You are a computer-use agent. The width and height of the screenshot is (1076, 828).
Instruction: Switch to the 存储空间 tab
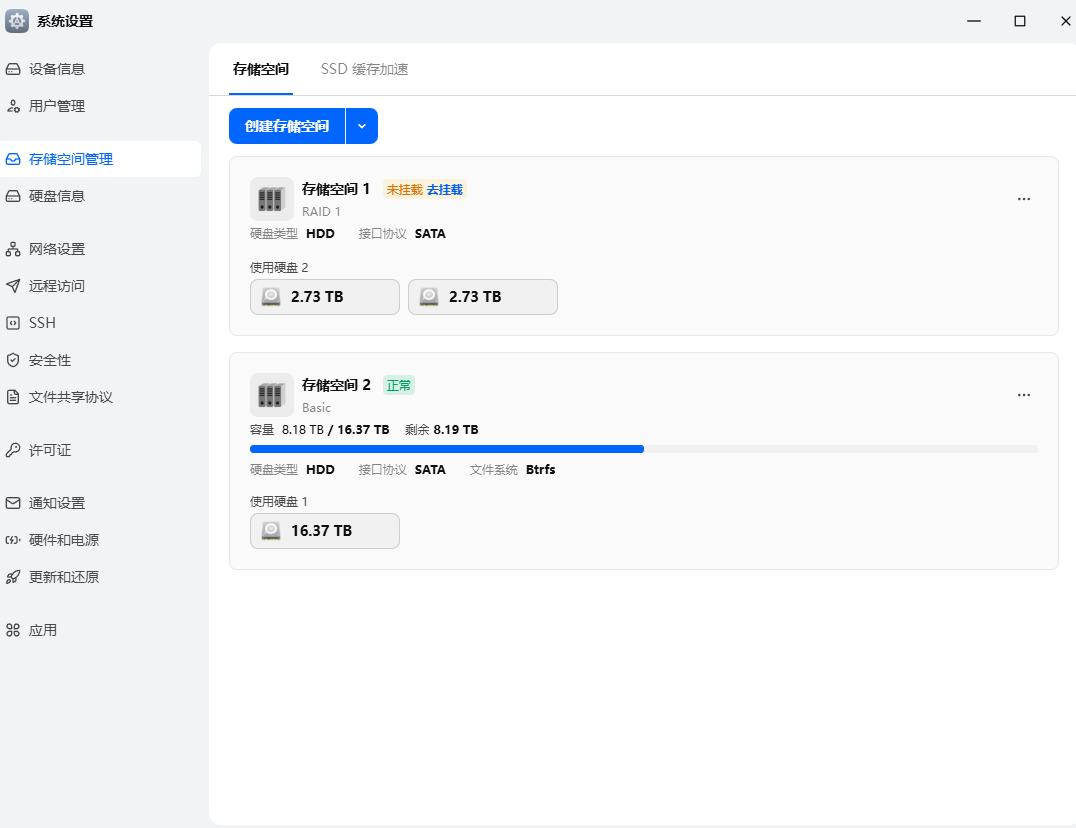pos(261,69)
